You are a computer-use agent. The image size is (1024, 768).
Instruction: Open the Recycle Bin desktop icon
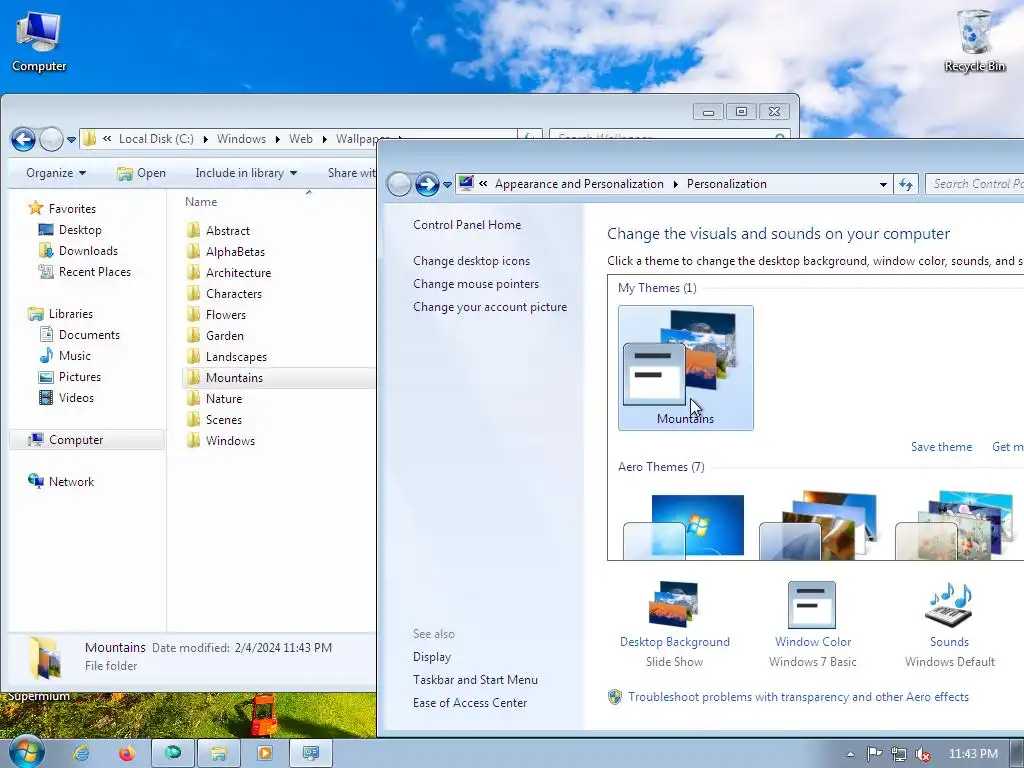[x=974, y=40]
